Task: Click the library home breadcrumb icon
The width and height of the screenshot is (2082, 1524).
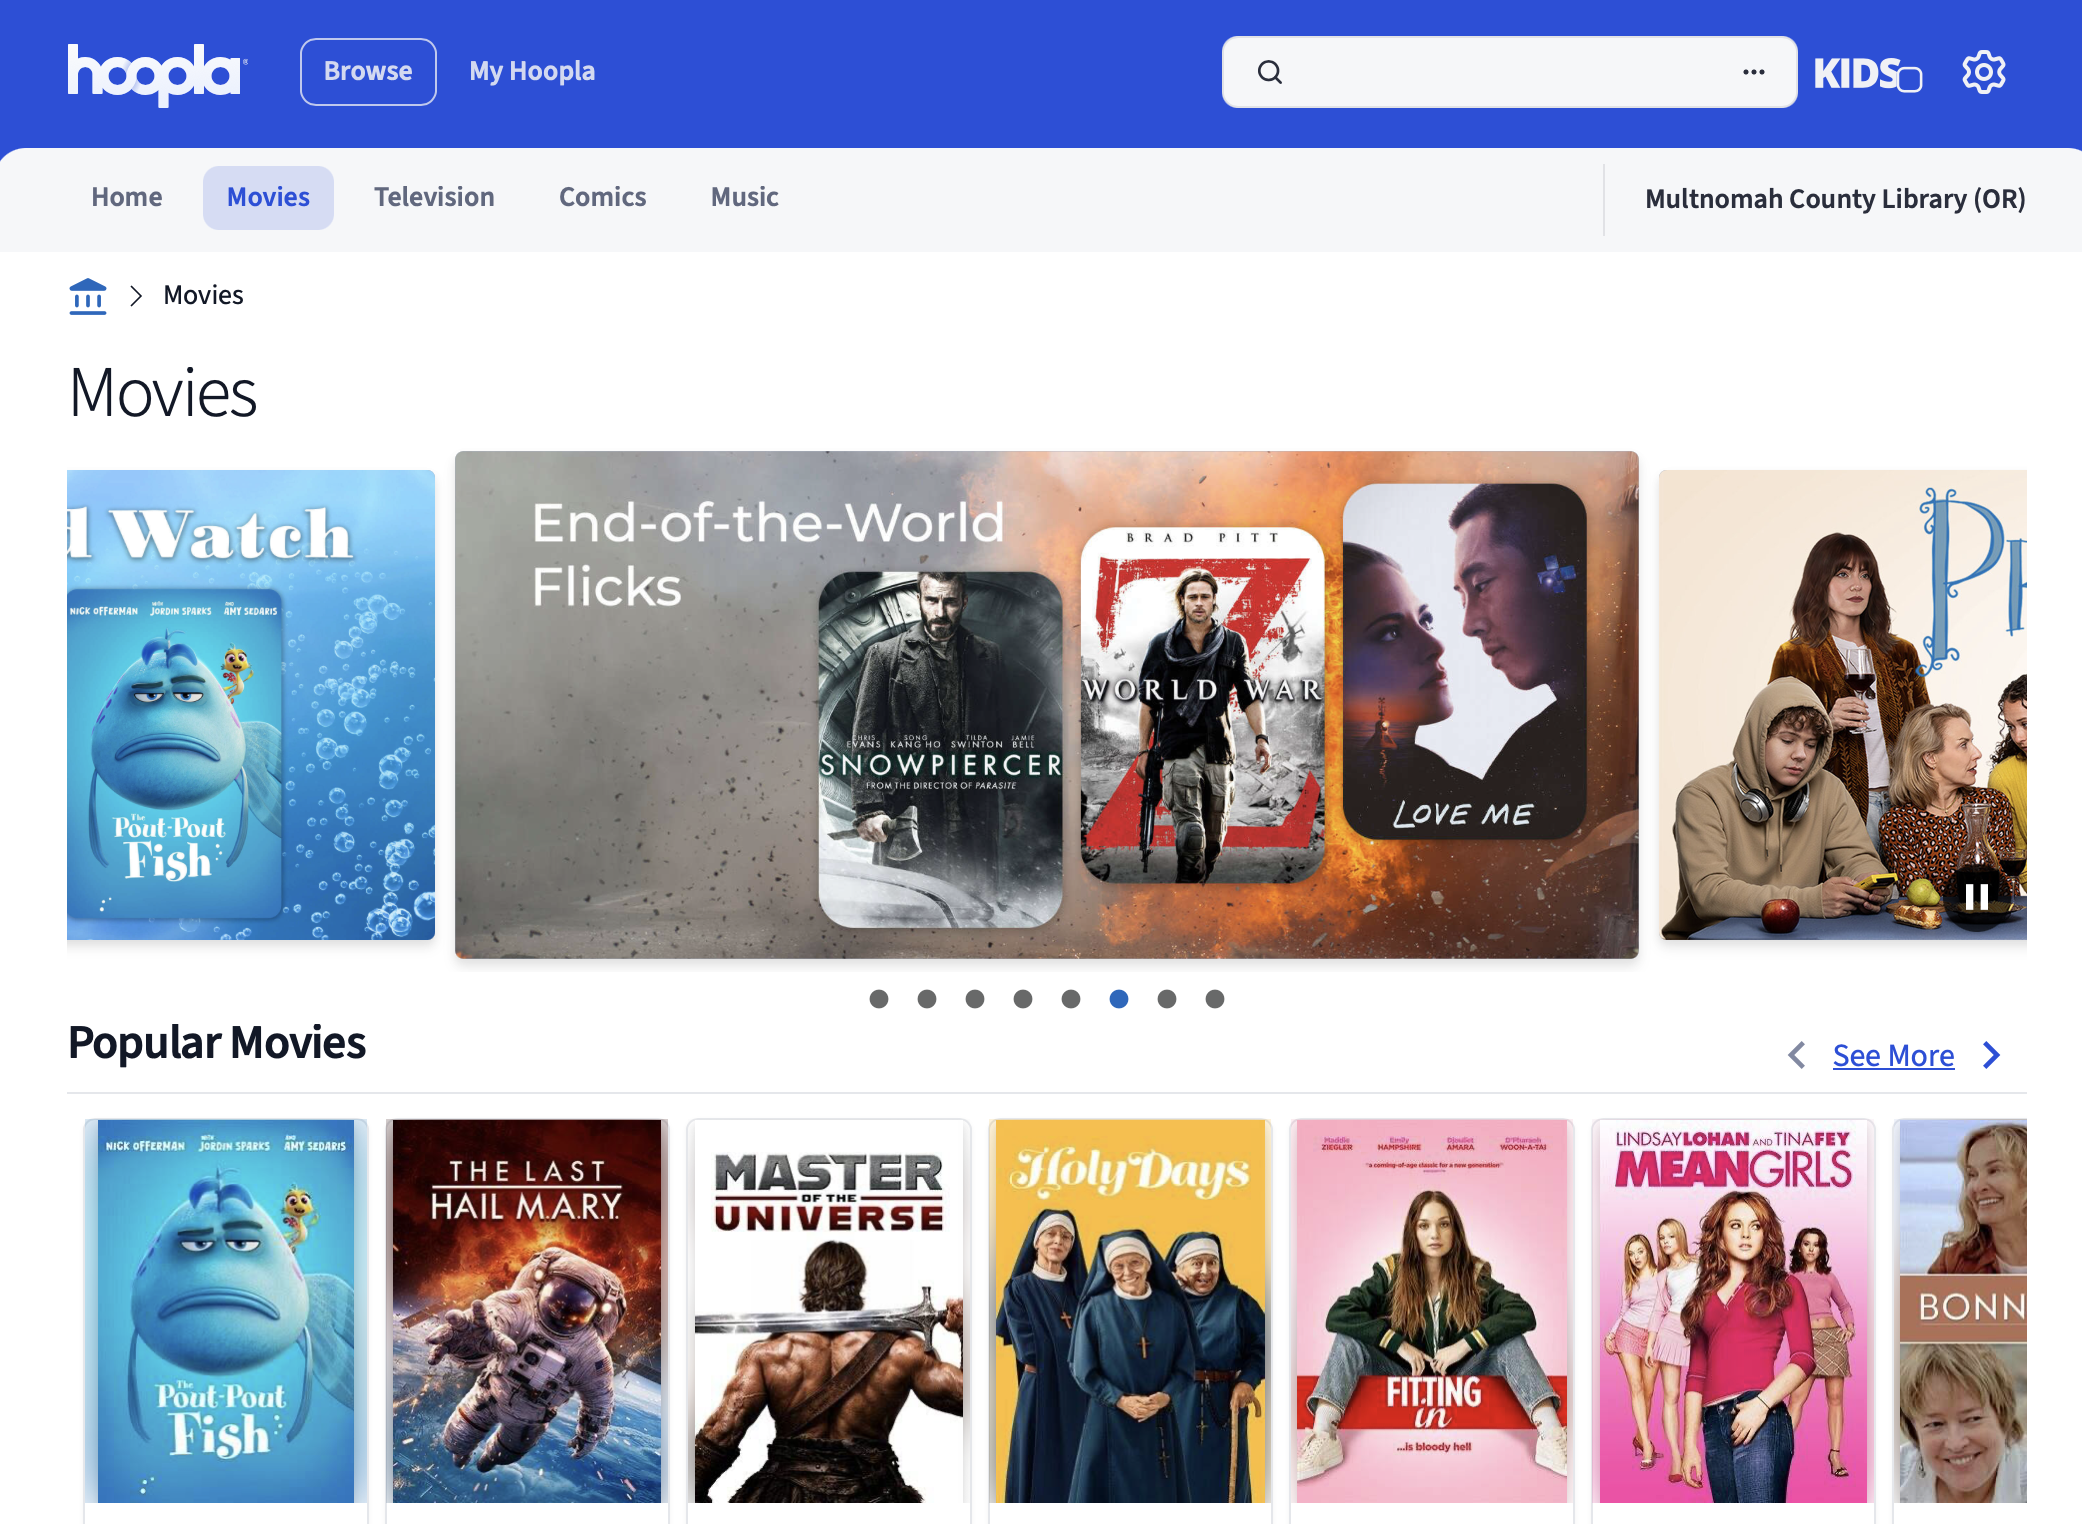Action: coord(88,296)
